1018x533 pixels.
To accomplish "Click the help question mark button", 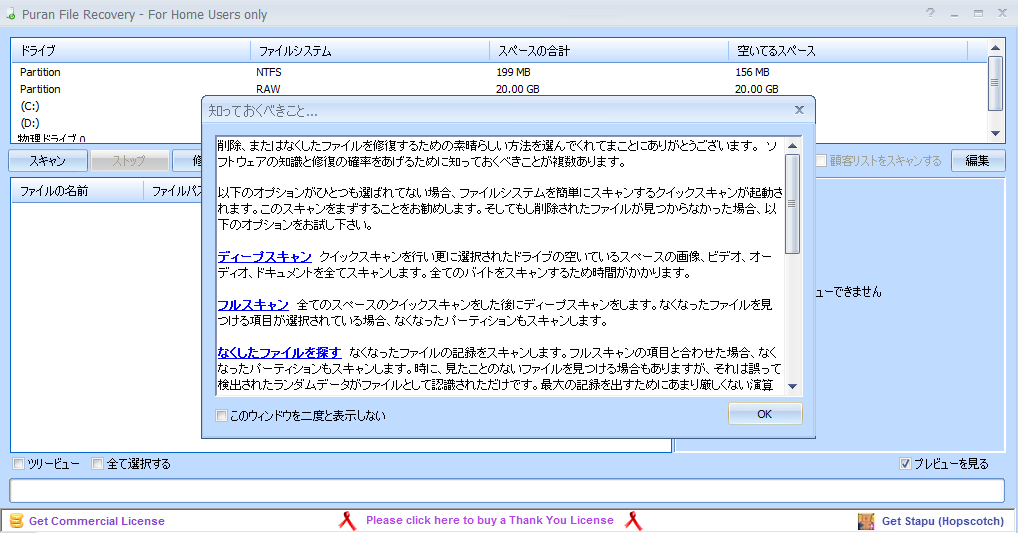I will pyautogui.click(x=930, y=12).
